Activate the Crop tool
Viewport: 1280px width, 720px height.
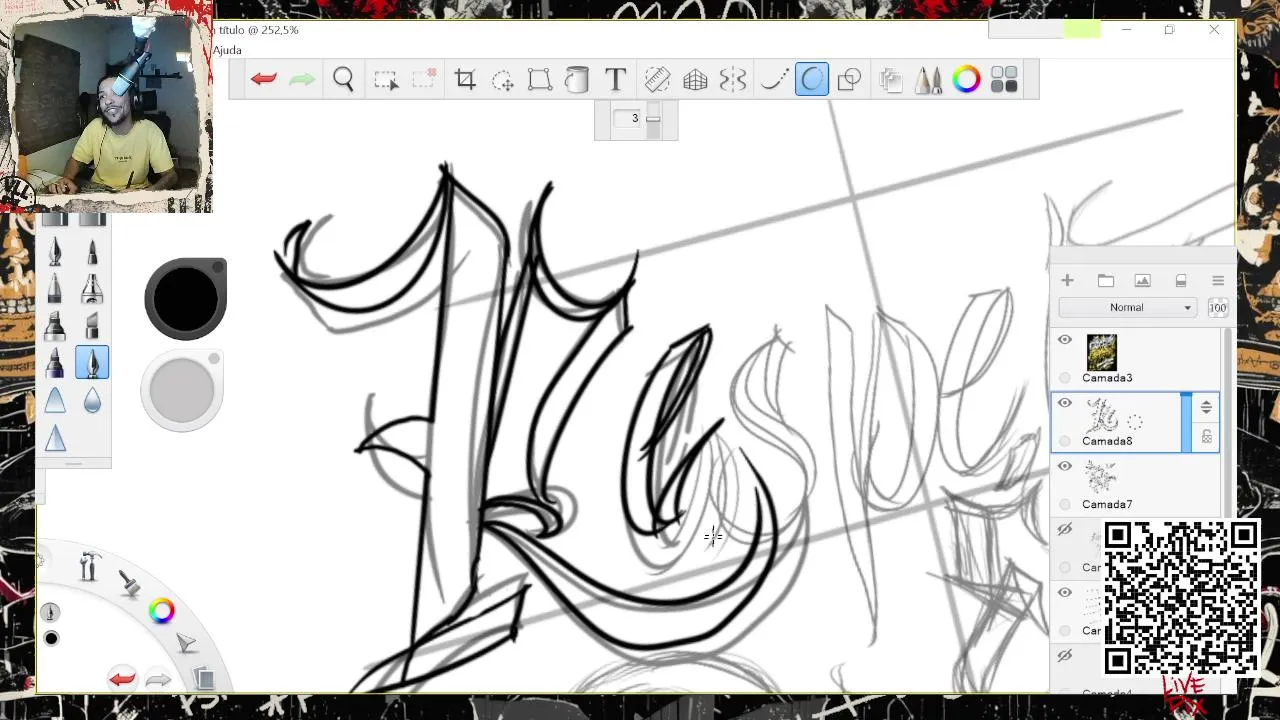[x=465, y=80]
